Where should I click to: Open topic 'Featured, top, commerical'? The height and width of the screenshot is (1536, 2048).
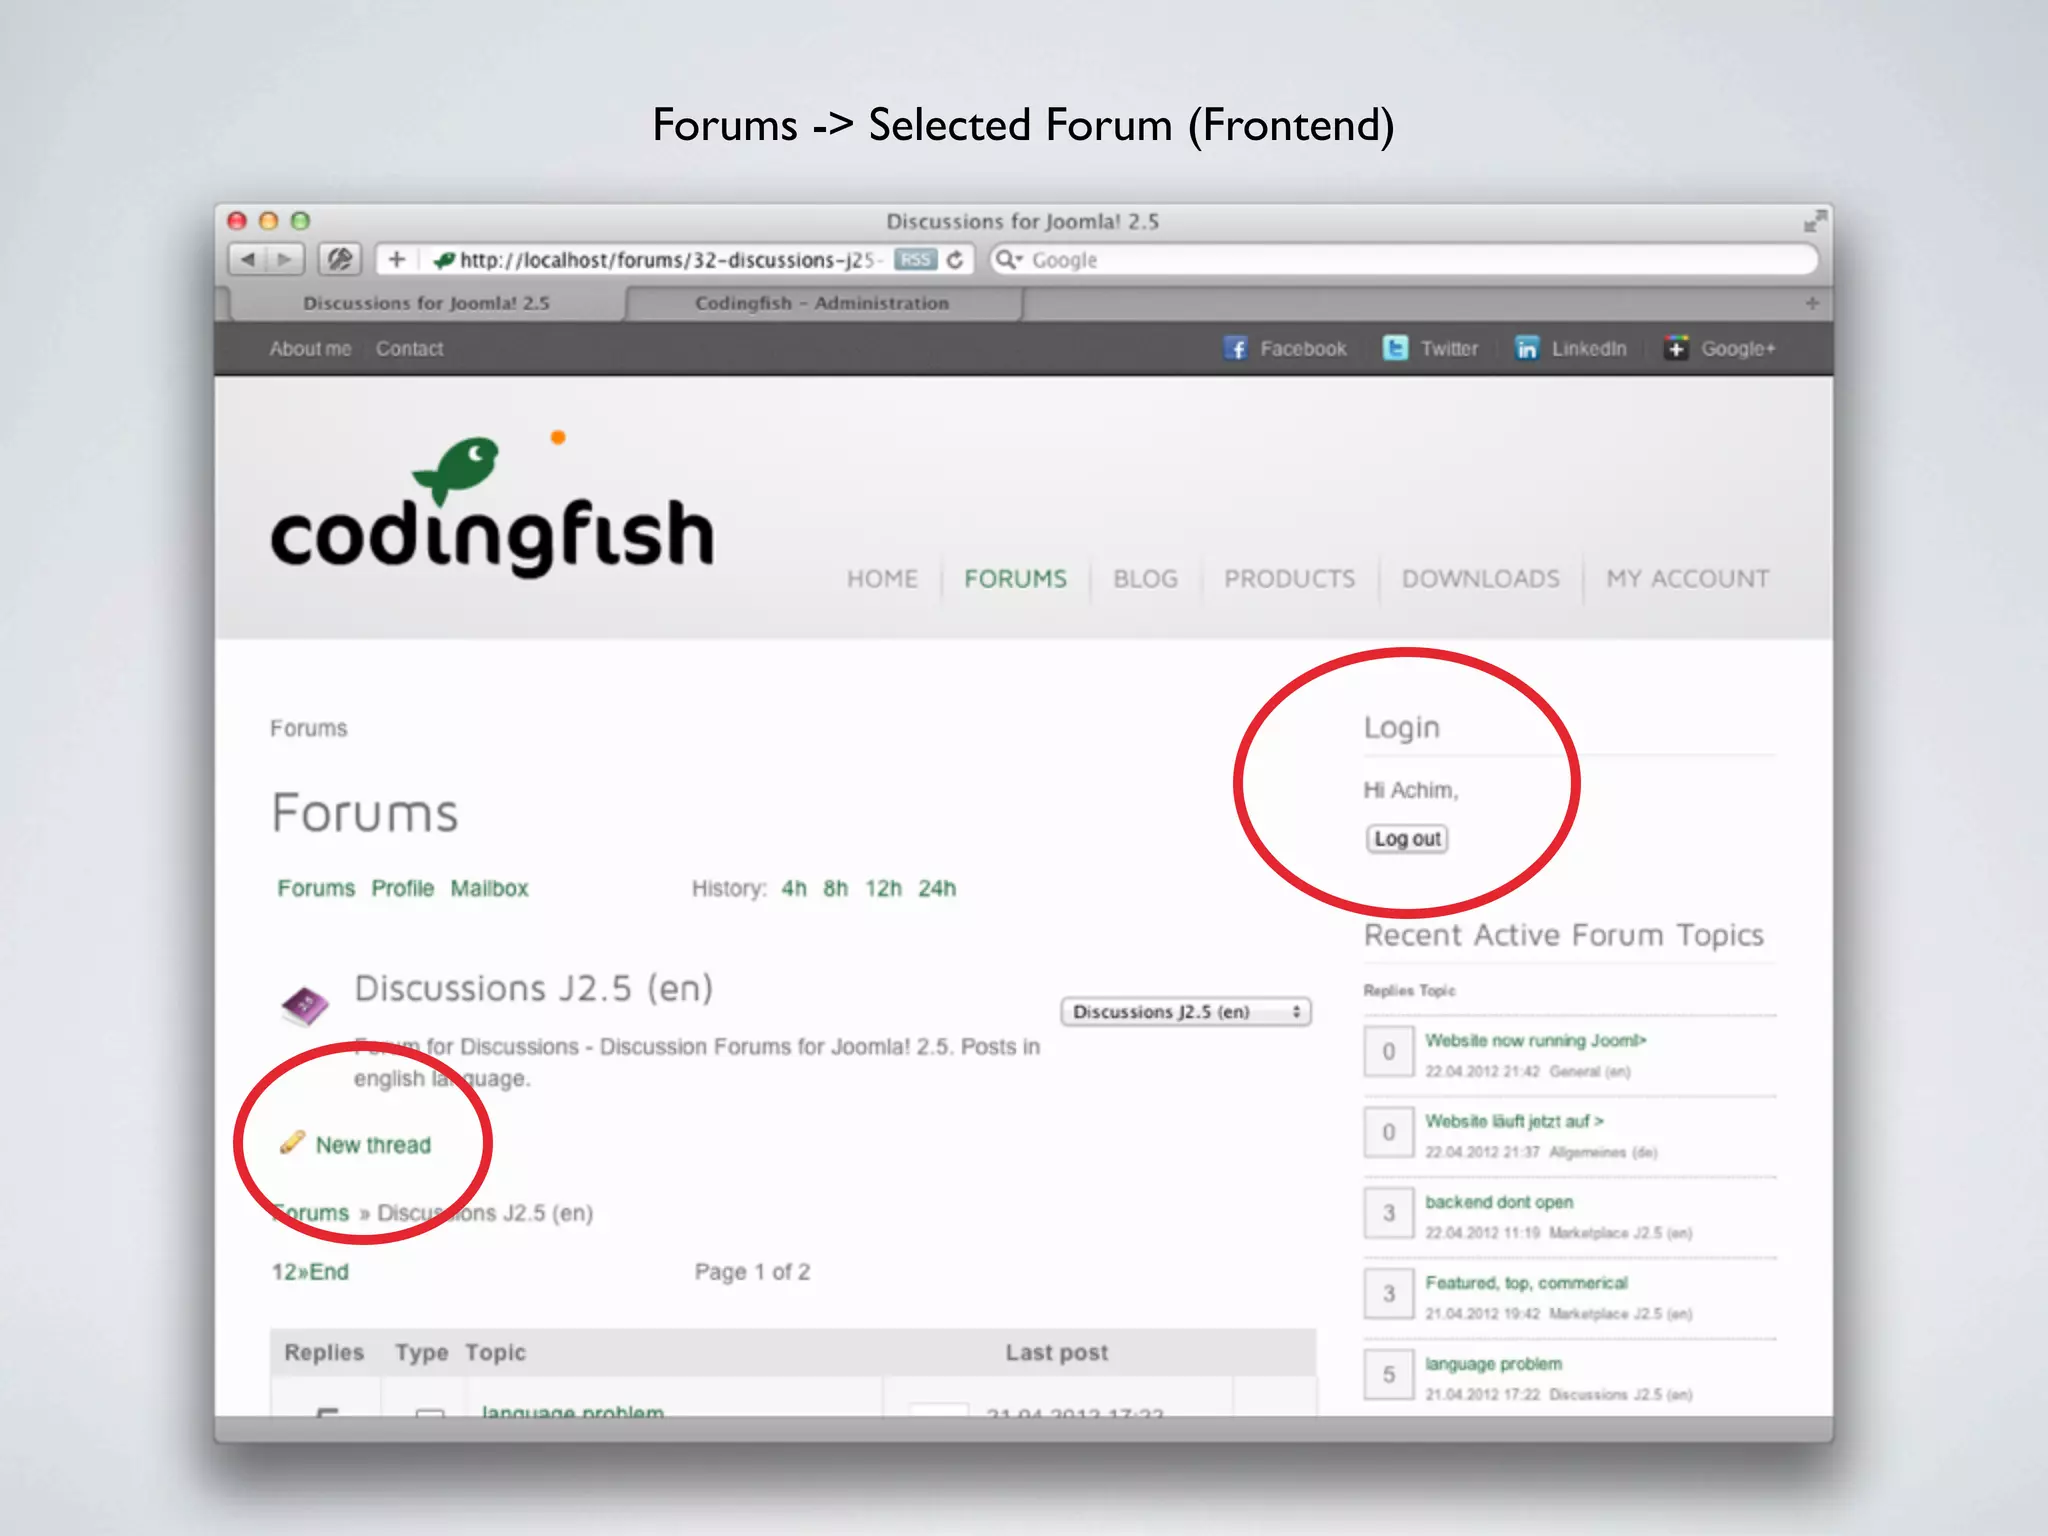tap(1526, 1283)
